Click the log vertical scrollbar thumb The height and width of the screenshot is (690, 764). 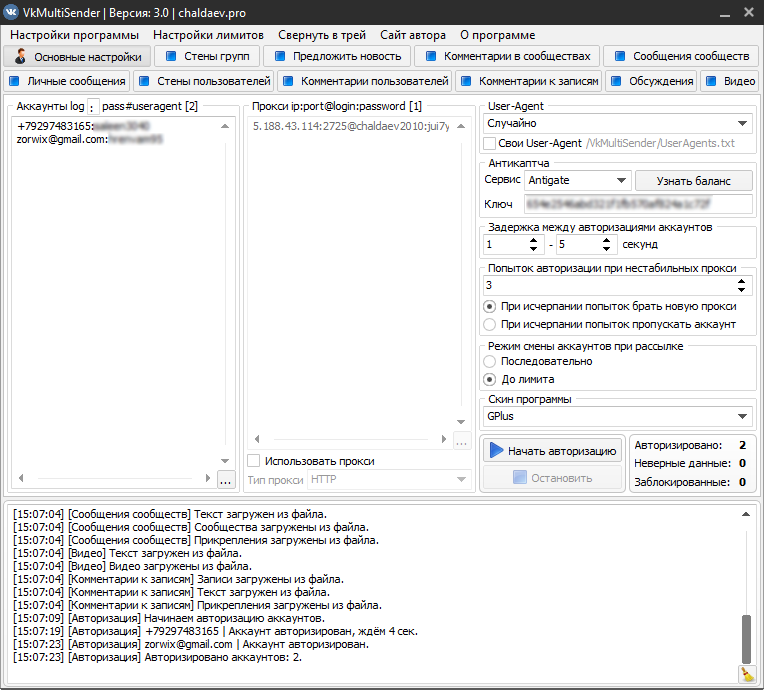pyautogui.click(x=746, y=639)
